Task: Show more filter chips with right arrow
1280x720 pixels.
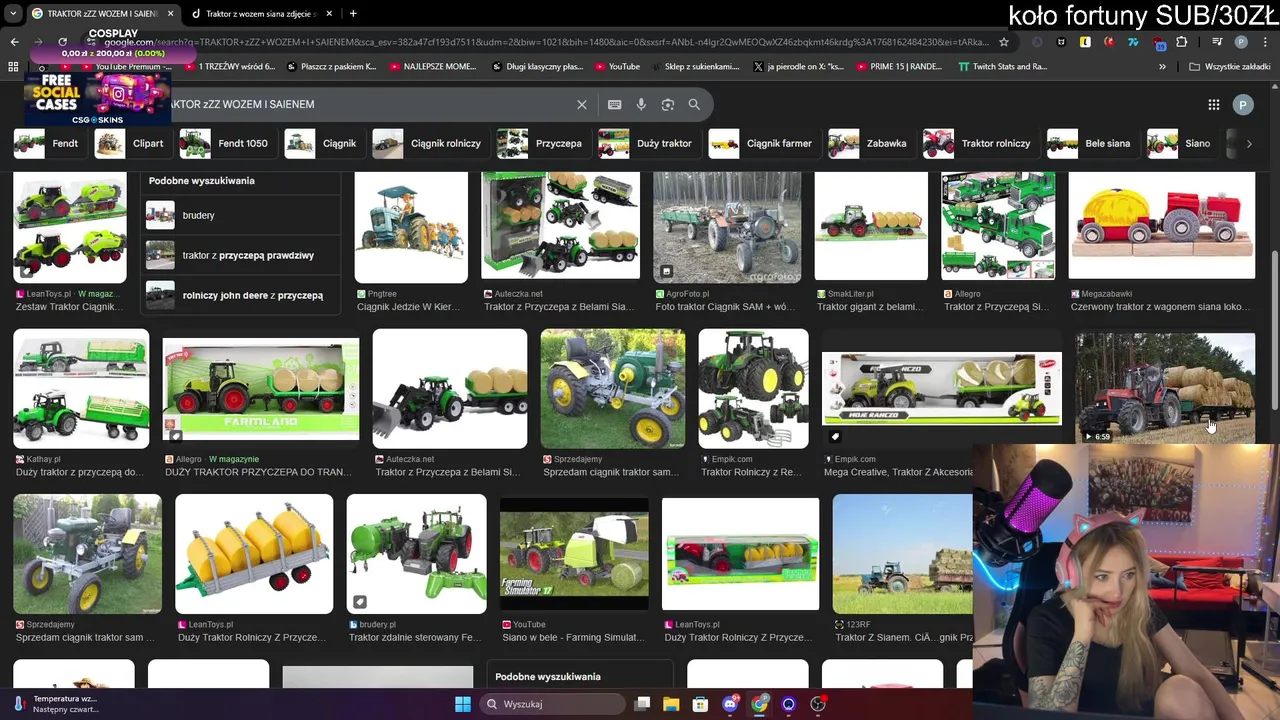Action: pos(1248,143)
